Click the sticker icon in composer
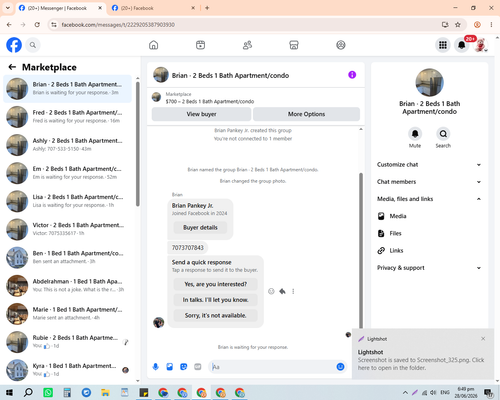The height and width of the screenshot is (400, 500). pyautogui.click(x=184, y=367)
